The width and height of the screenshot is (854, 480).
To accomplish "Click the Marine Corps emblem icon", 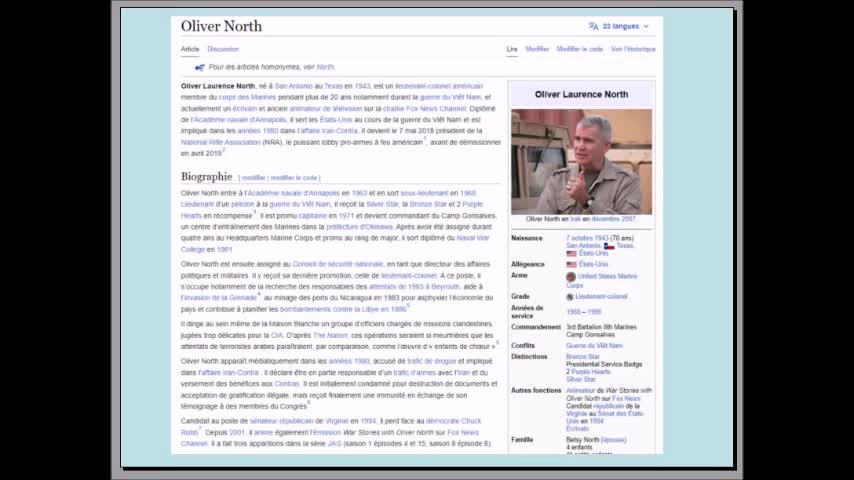I will (571, 277).
